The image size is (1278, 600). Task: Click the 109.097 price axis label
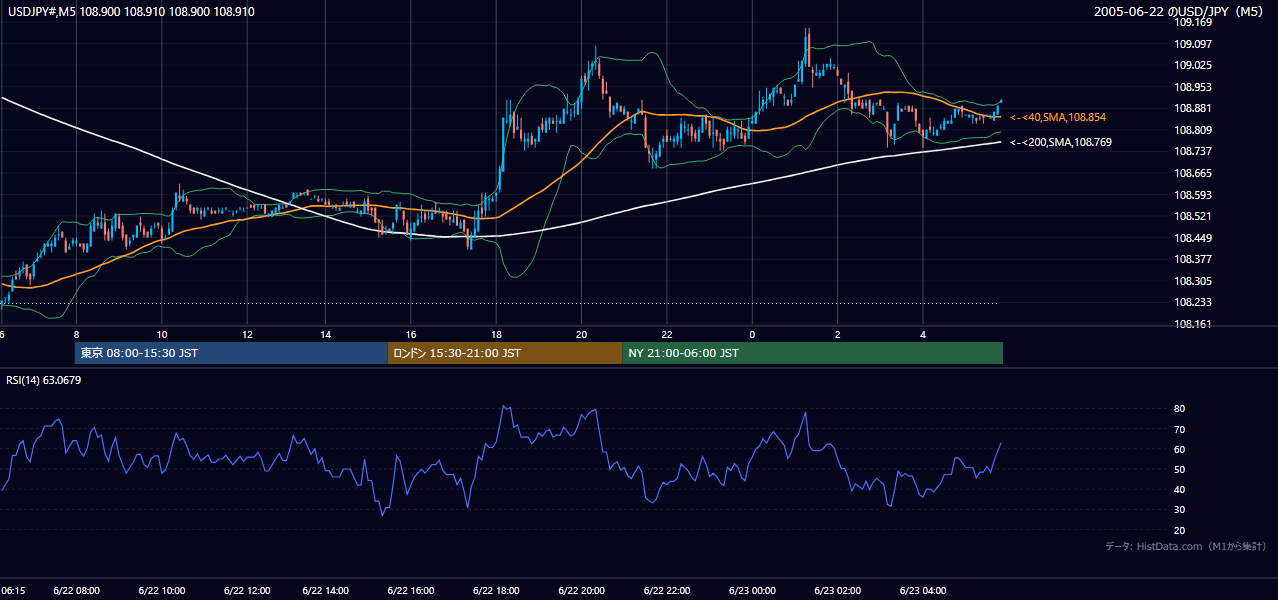coord(1191,44)
